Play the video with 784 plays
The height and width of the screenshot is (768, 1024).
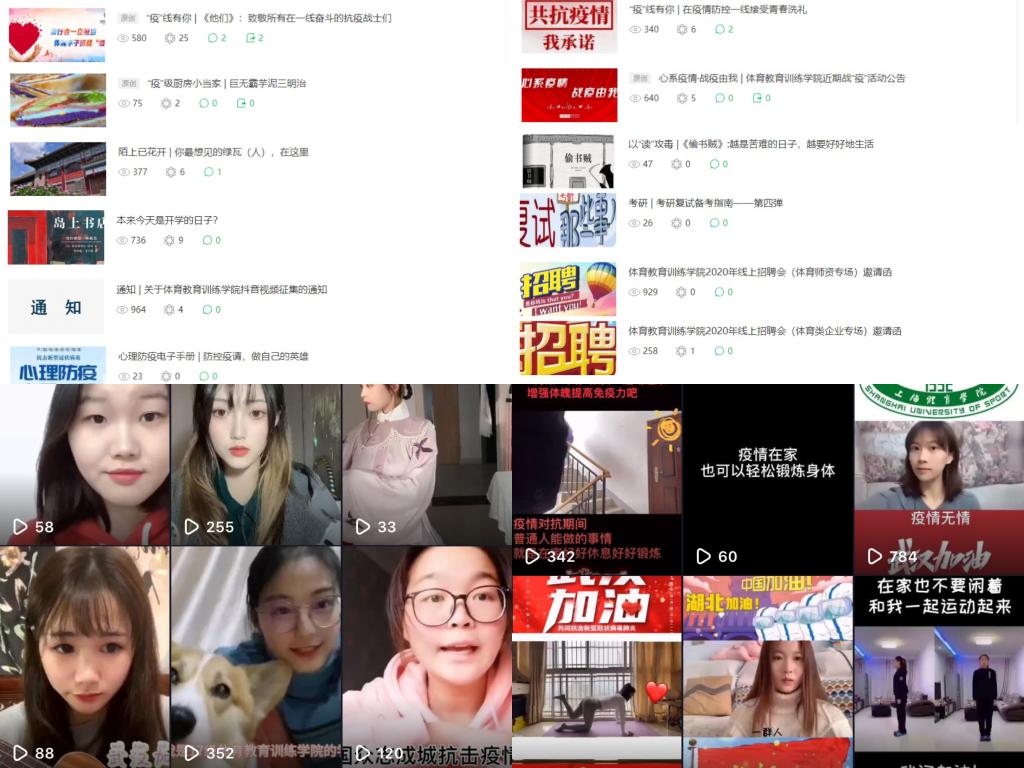[938, 480]
